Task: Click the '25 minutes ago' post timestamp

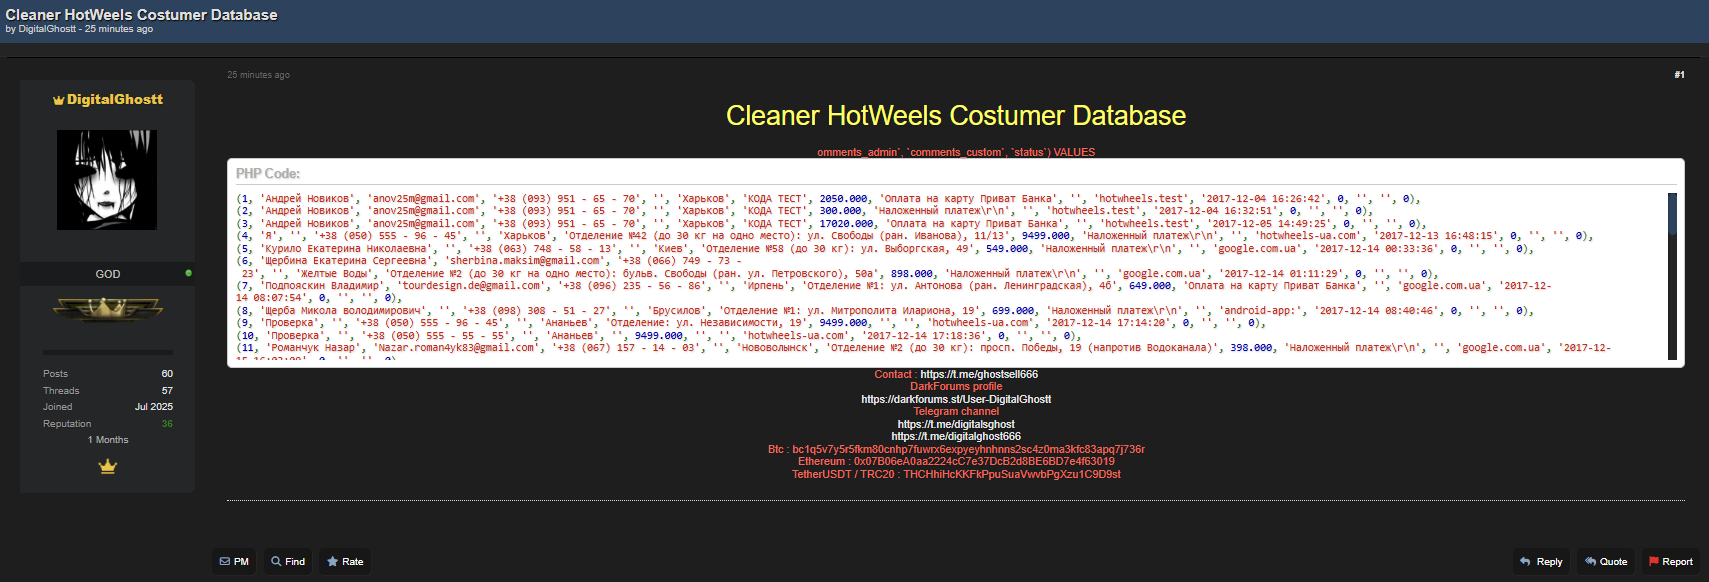Action: [258, 75]
